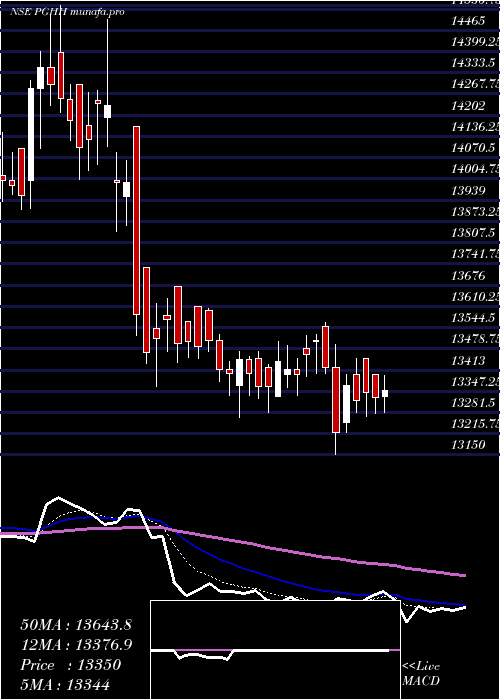Select the 14070.5 price axis label
The width and height of the screenshot is (500, 700).
473,148
